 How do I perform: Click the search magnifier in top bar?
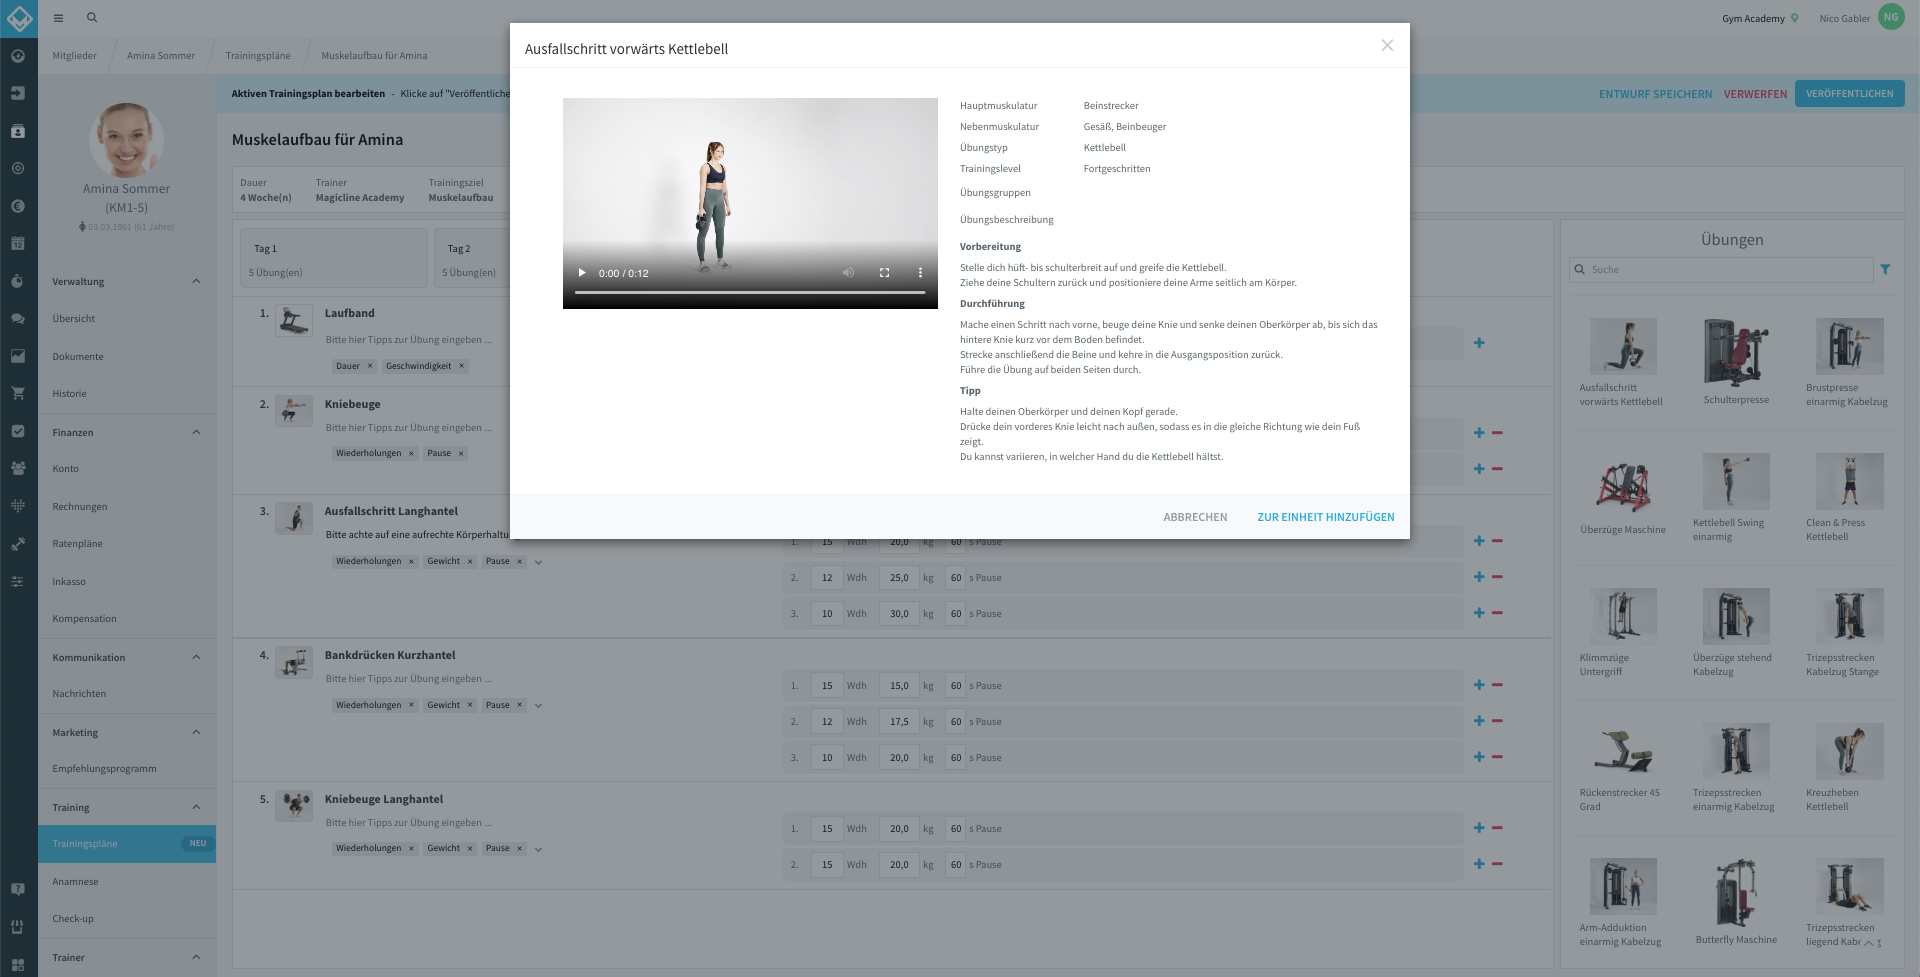pos(92,17)
